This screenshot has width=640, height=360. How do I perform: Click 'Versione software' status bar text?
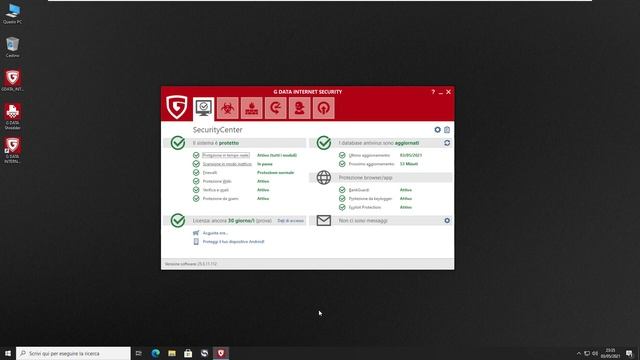tap(191, 264)
